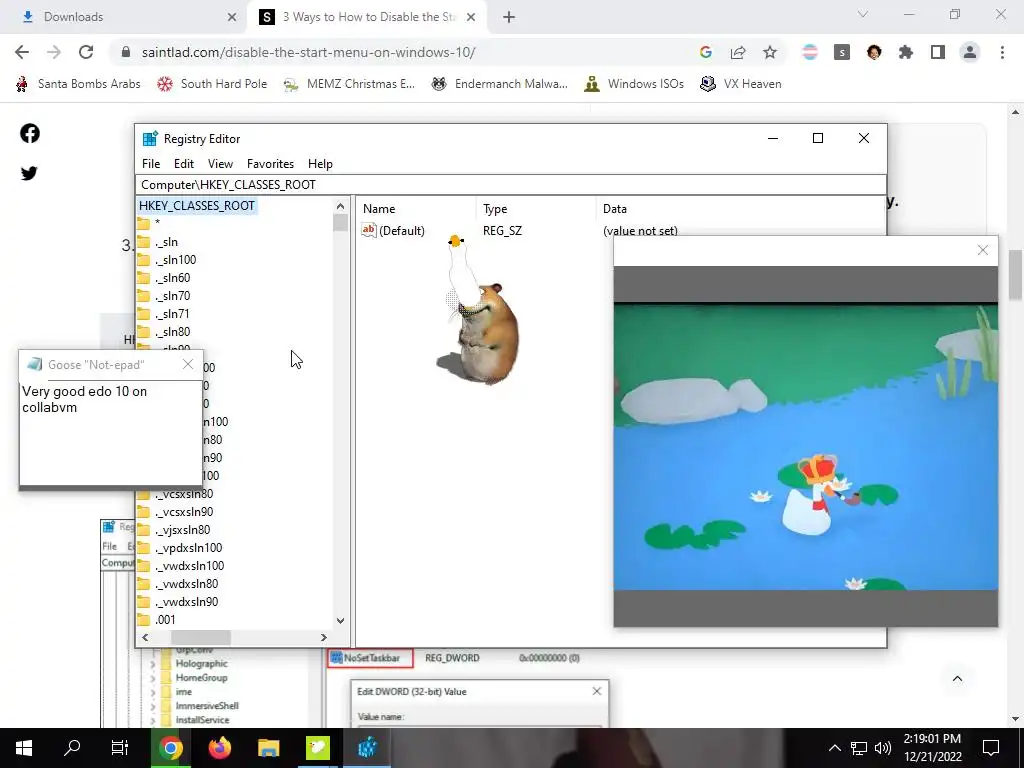Open the Extensions puzzle icon

[x=906, y=52]
